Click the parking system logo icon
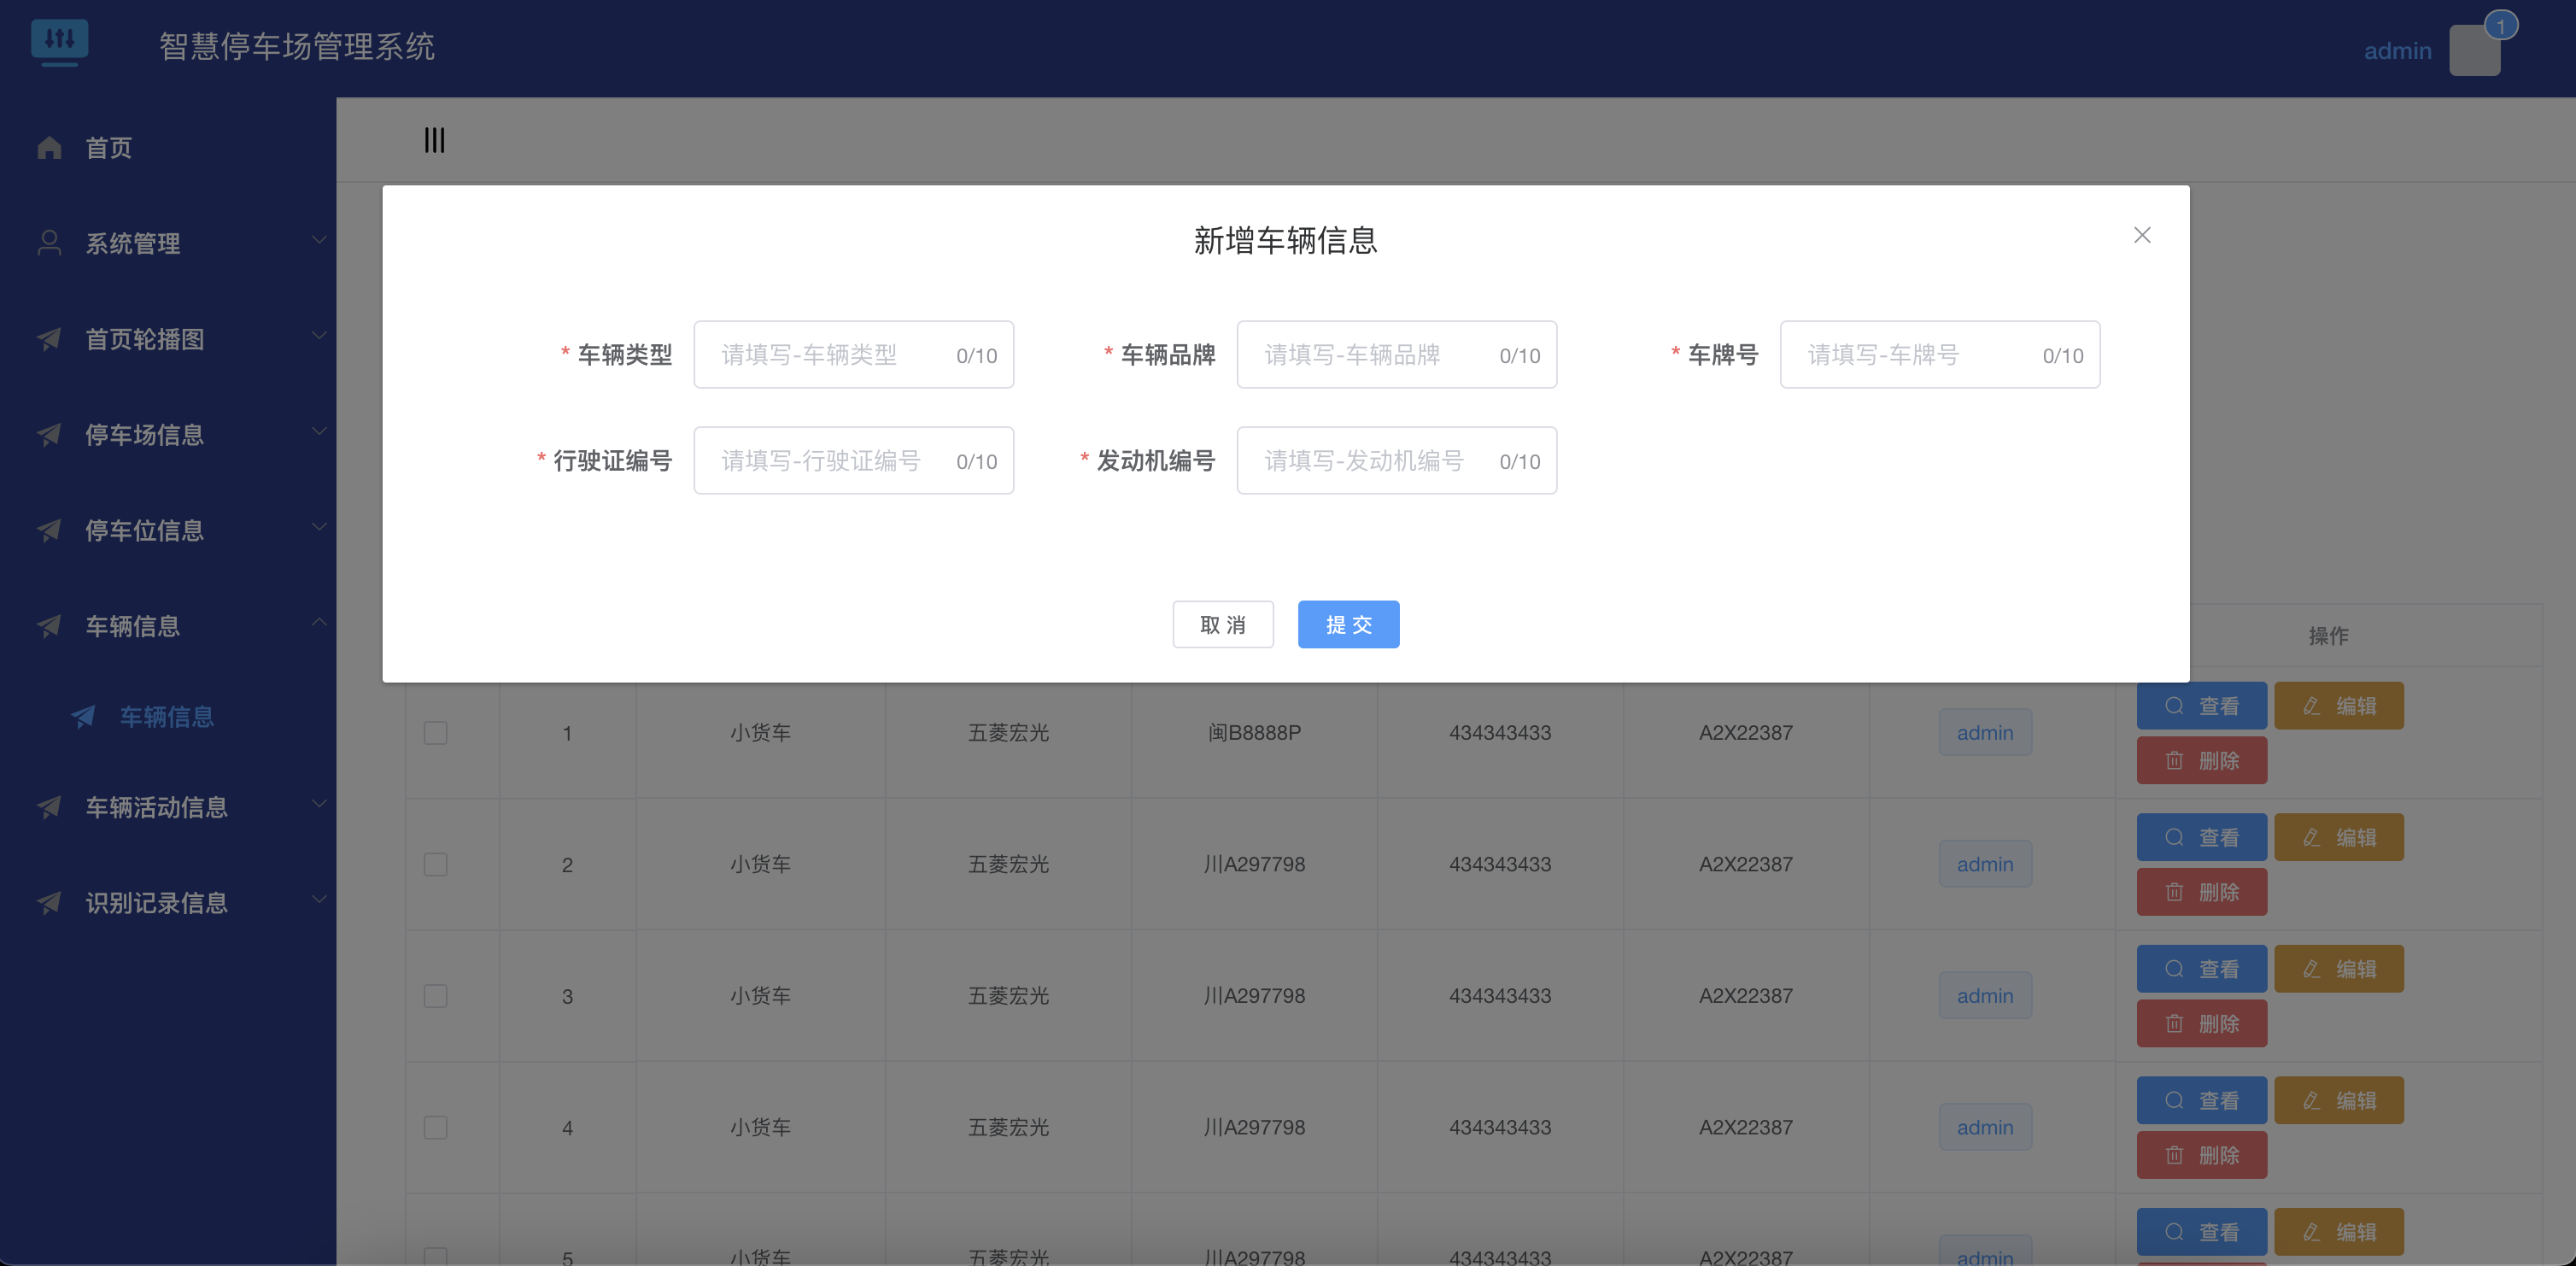The image size is (2576, 1266). (60, 43)
